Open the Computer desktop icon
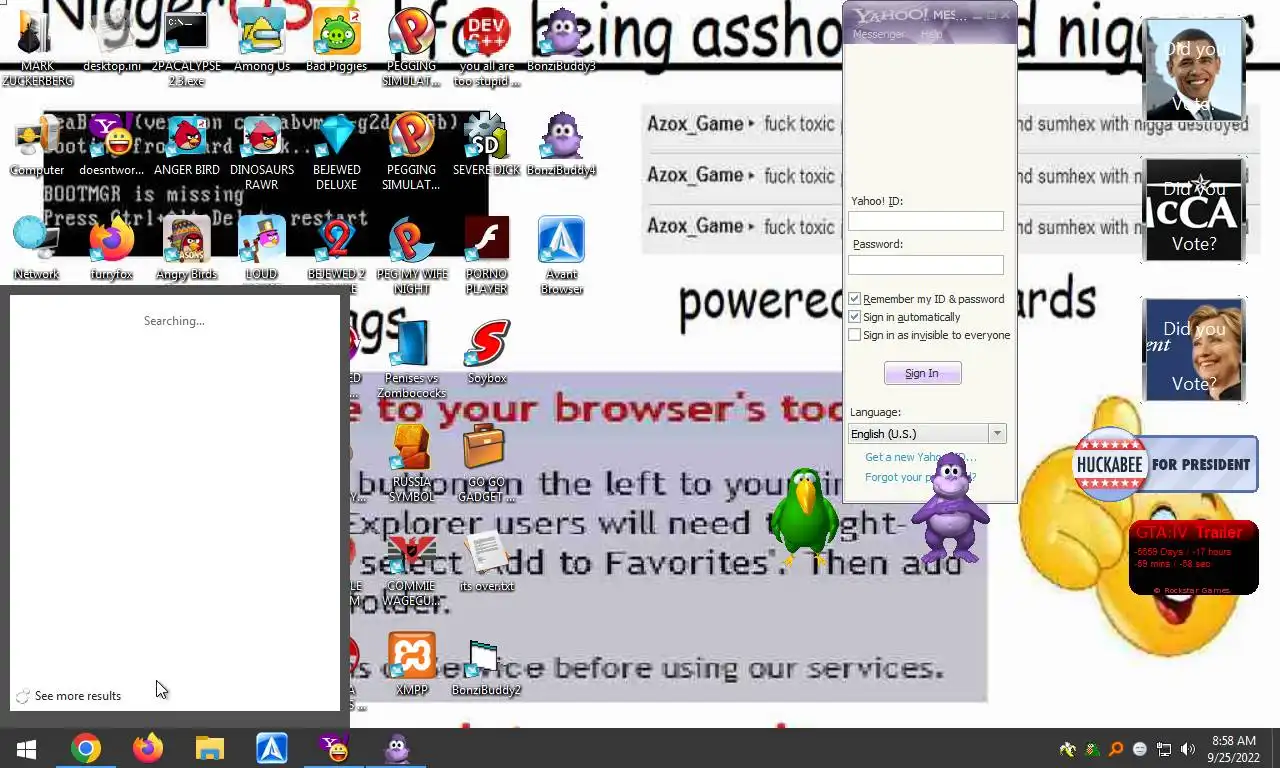 [x=37, y=145]
